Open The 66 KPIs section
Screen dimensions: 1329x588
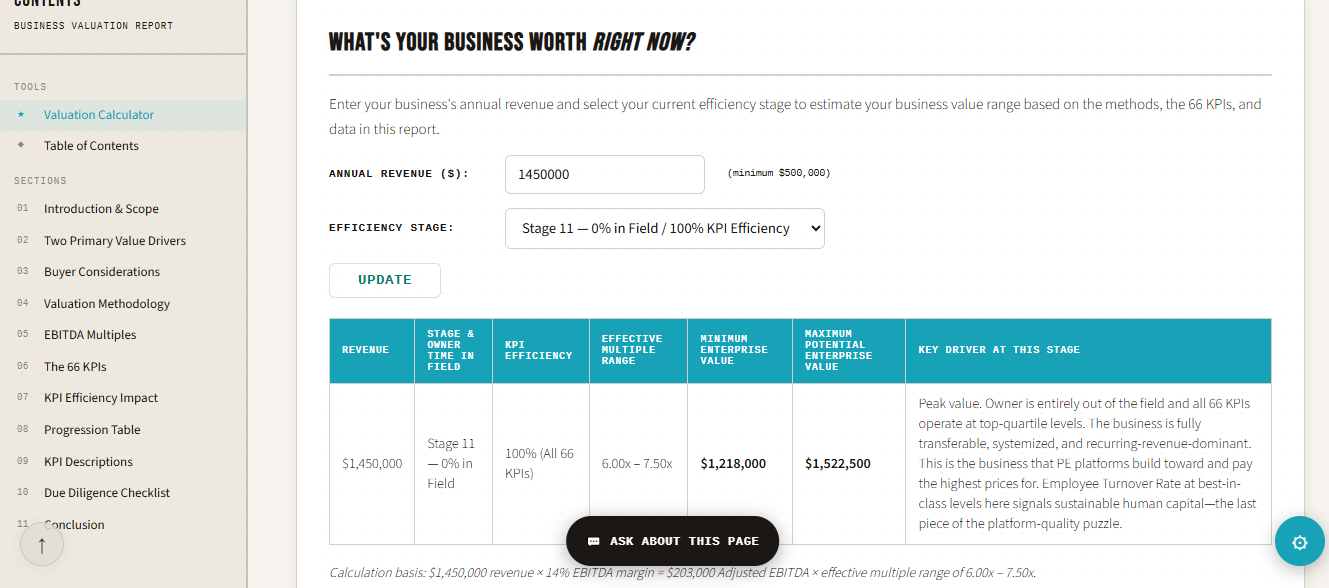click(75, 367)
